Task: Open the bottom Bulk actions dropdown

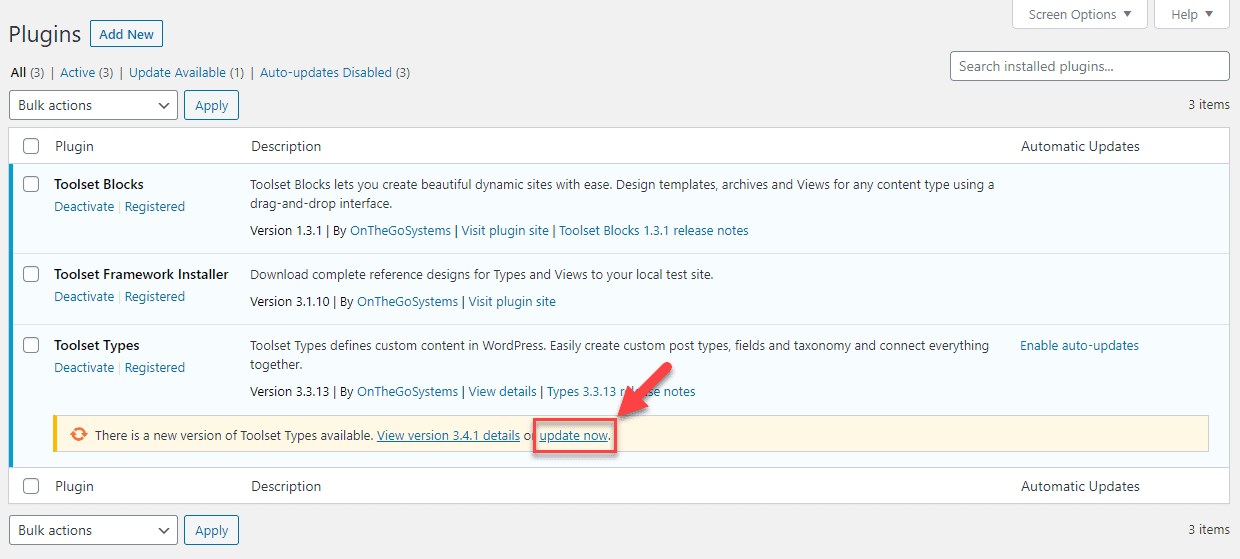Action: (x=93, y=530)
